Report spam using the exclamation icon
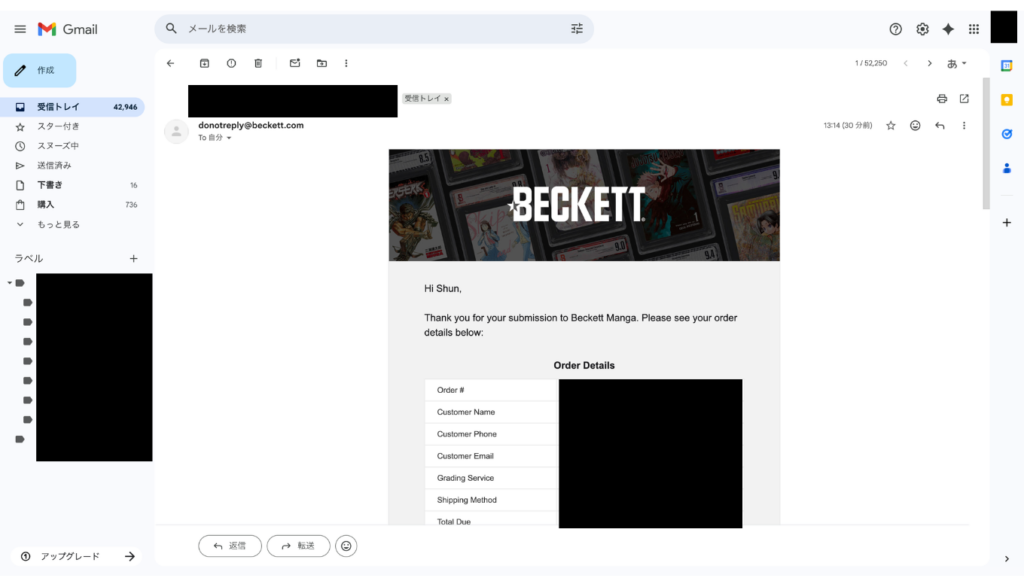 [231, 63]
